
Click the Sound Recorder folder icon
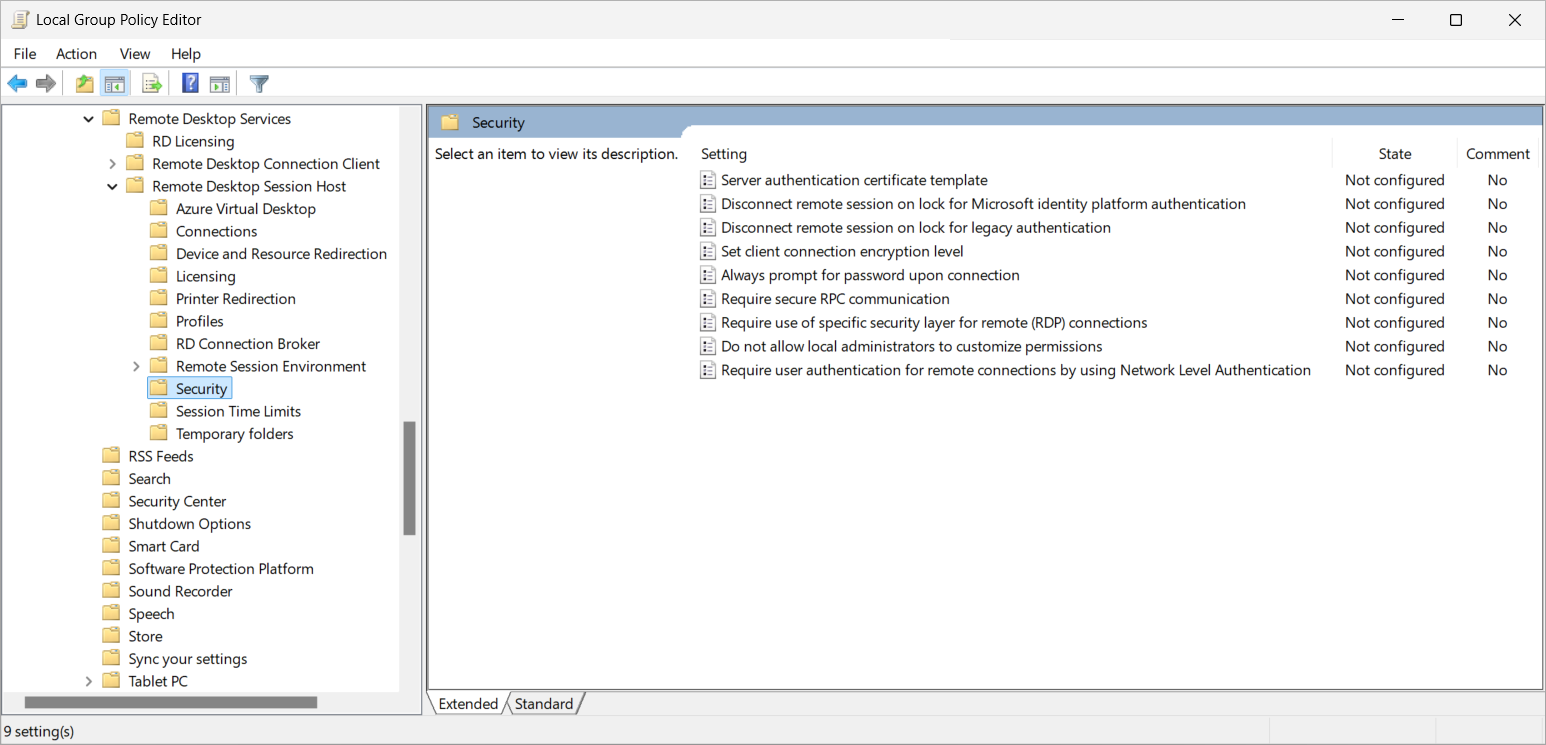point(111,591)
